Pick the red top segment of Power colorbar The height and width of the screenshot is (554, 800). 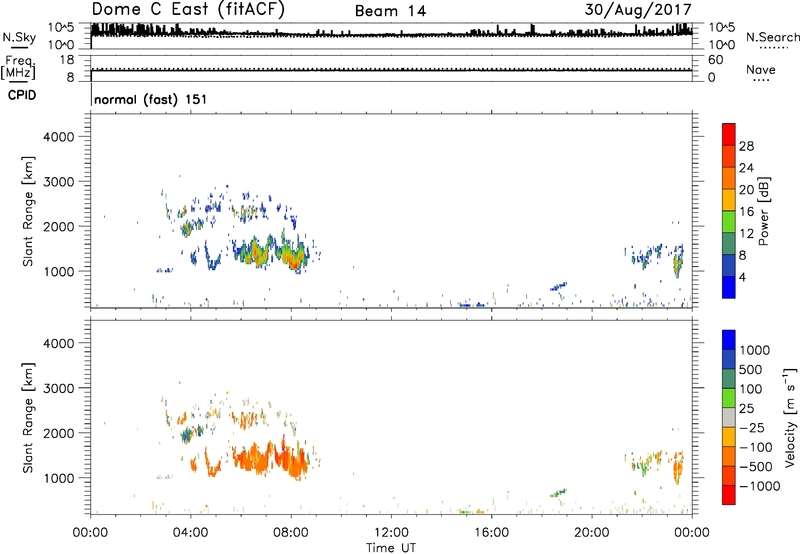pyautogui.click(x=729, y=134)
